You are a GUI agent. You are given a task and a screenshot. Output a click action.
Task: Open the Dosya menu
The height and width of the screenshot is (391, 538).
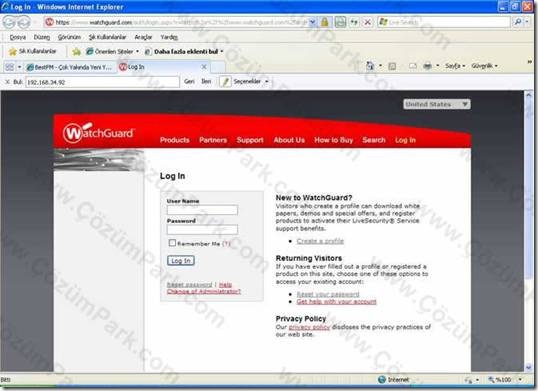[x=17, y=37]
